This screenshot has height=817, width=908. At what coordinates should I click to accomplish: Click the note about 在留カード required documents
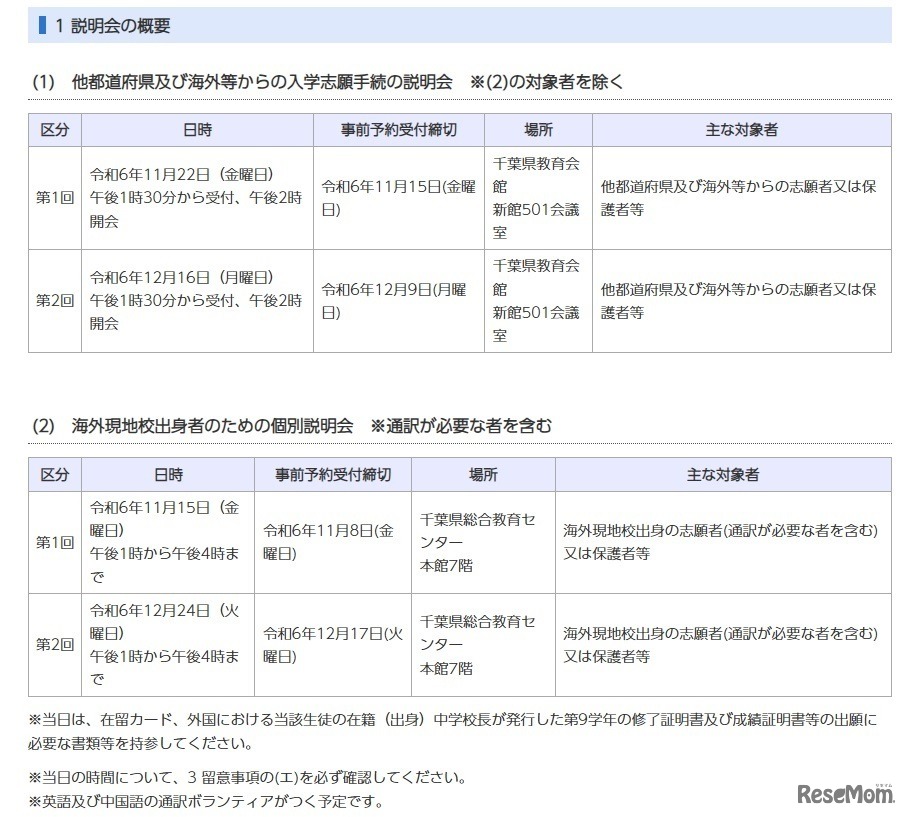point(452,731)
